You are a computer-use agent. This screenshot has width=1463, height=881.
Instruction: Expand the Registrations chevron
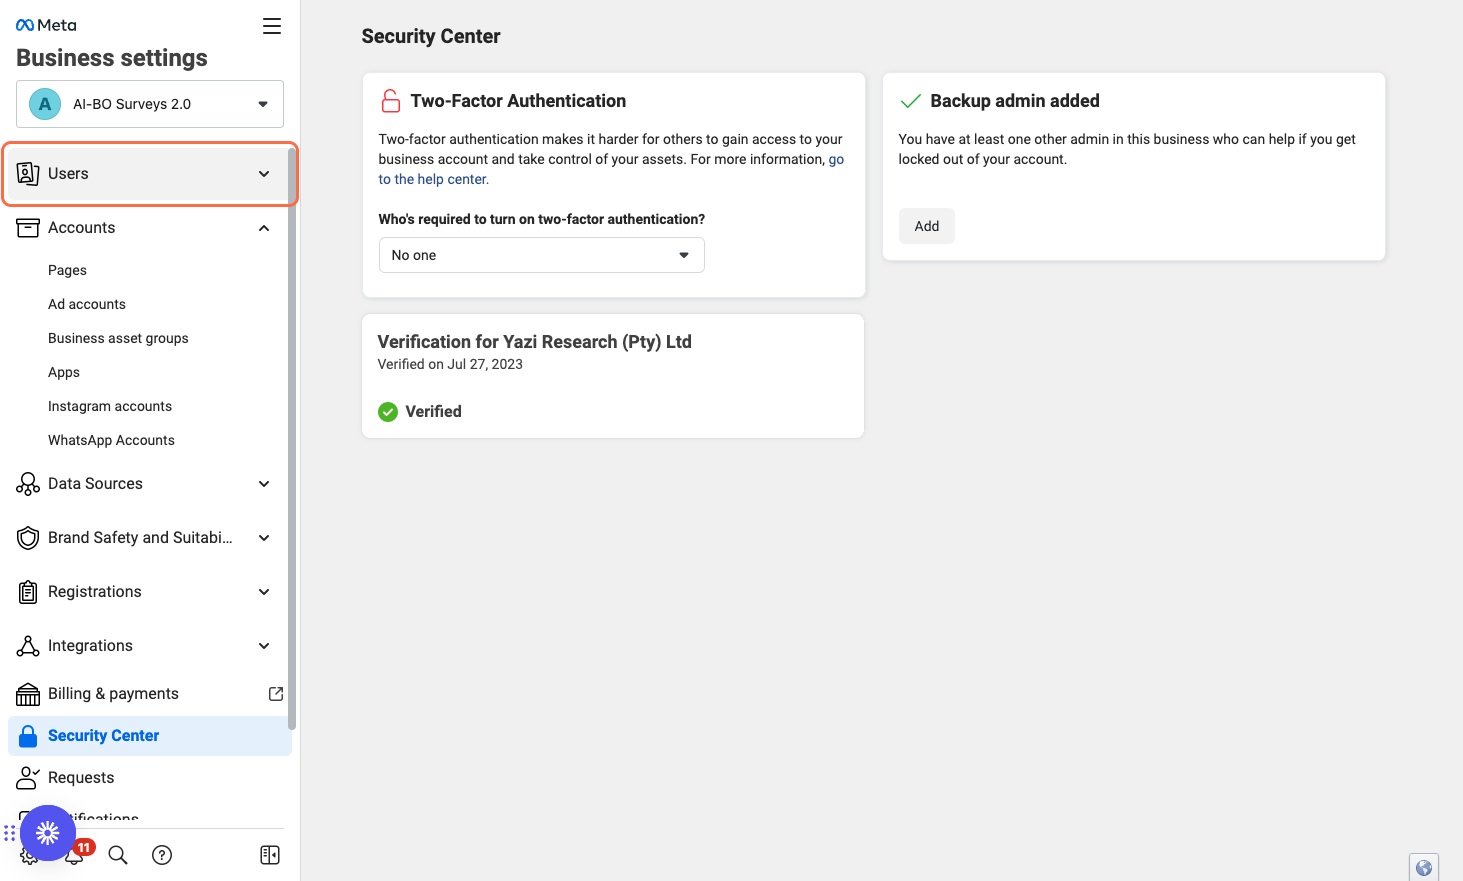[264, 592]
